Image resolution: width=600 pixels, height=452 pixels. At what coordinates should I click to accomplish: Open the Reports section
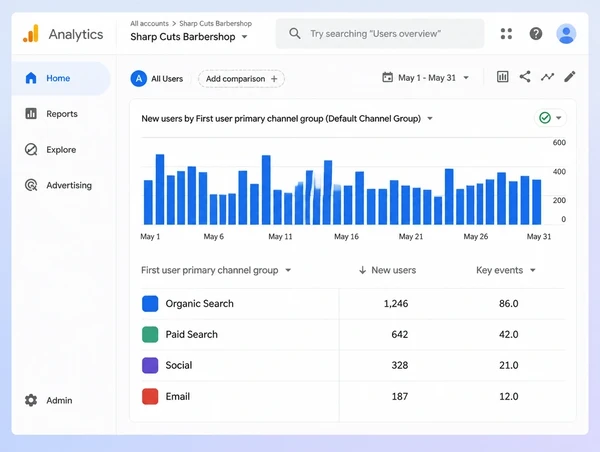pos(61,114)
